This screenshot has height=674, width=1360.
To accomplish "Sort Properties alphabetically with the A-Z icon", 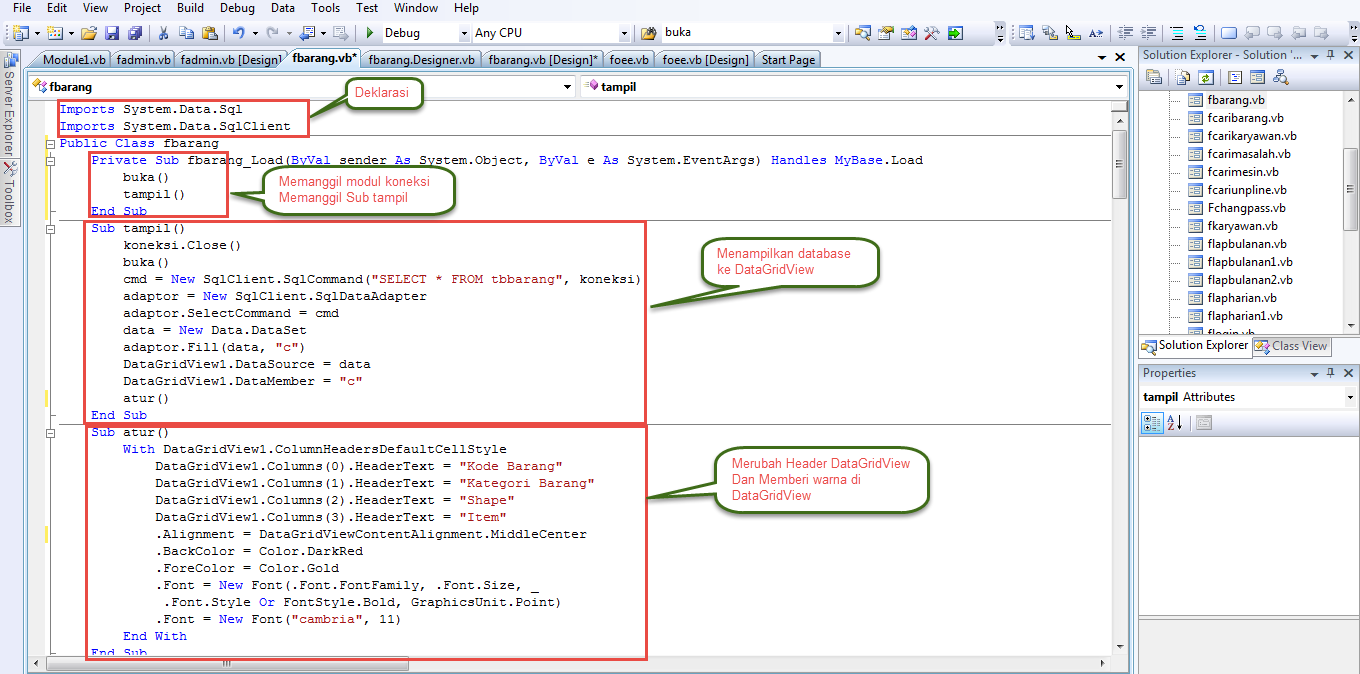I will pos(1172,422).
